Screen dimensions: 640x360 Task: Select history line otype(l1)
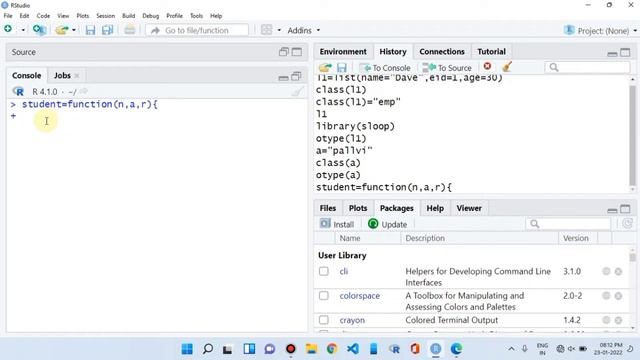pyautogui.click(x=341, y=138)
